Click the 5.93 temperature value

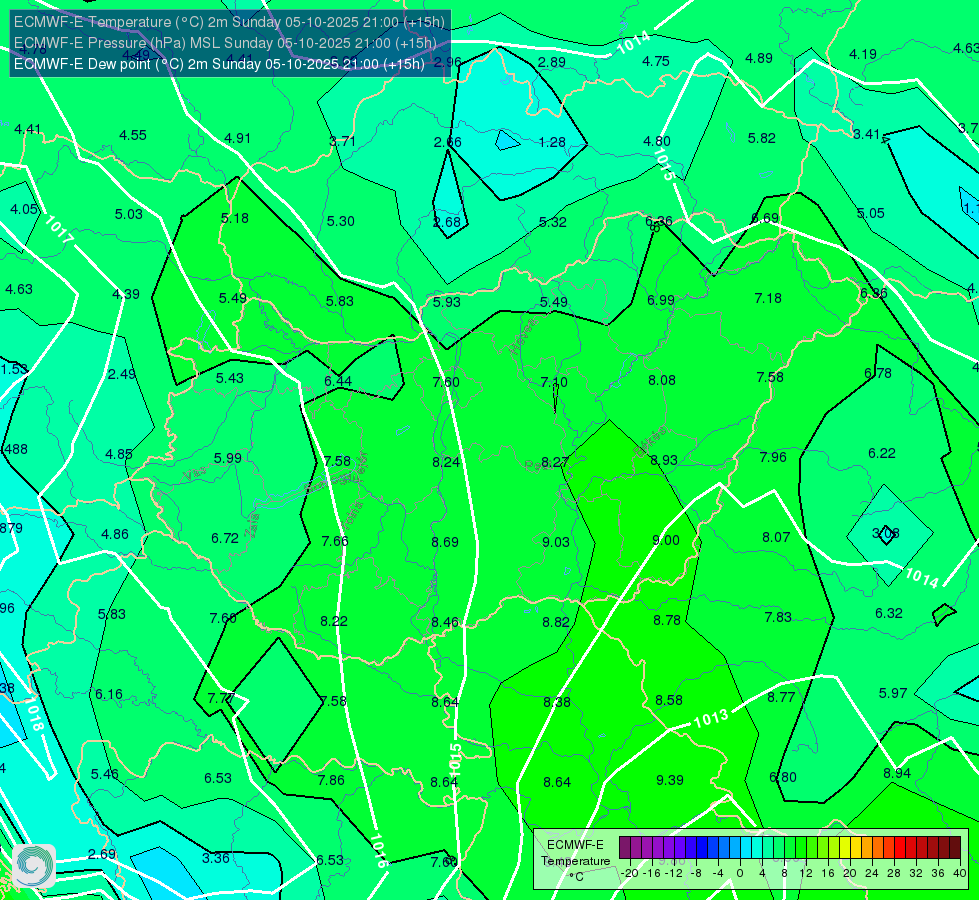coord(447,302)
